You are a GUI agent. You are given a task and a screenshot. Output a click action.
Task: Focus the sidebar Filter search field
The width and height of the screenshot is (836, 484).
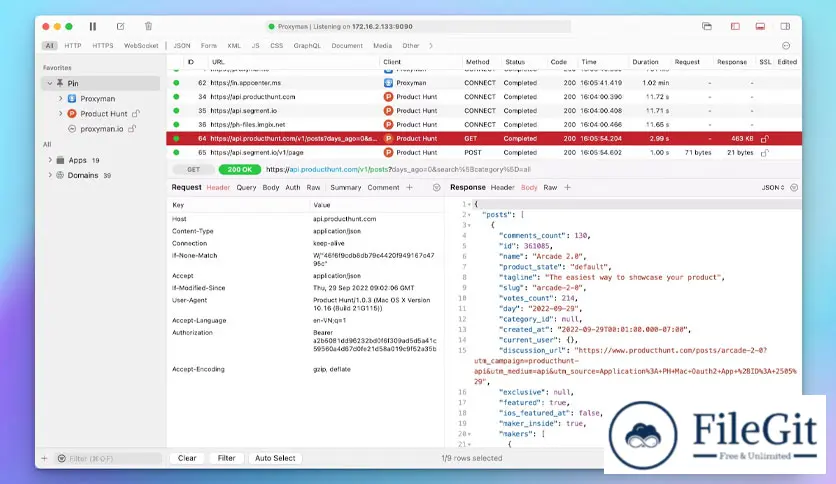(108, 458)
